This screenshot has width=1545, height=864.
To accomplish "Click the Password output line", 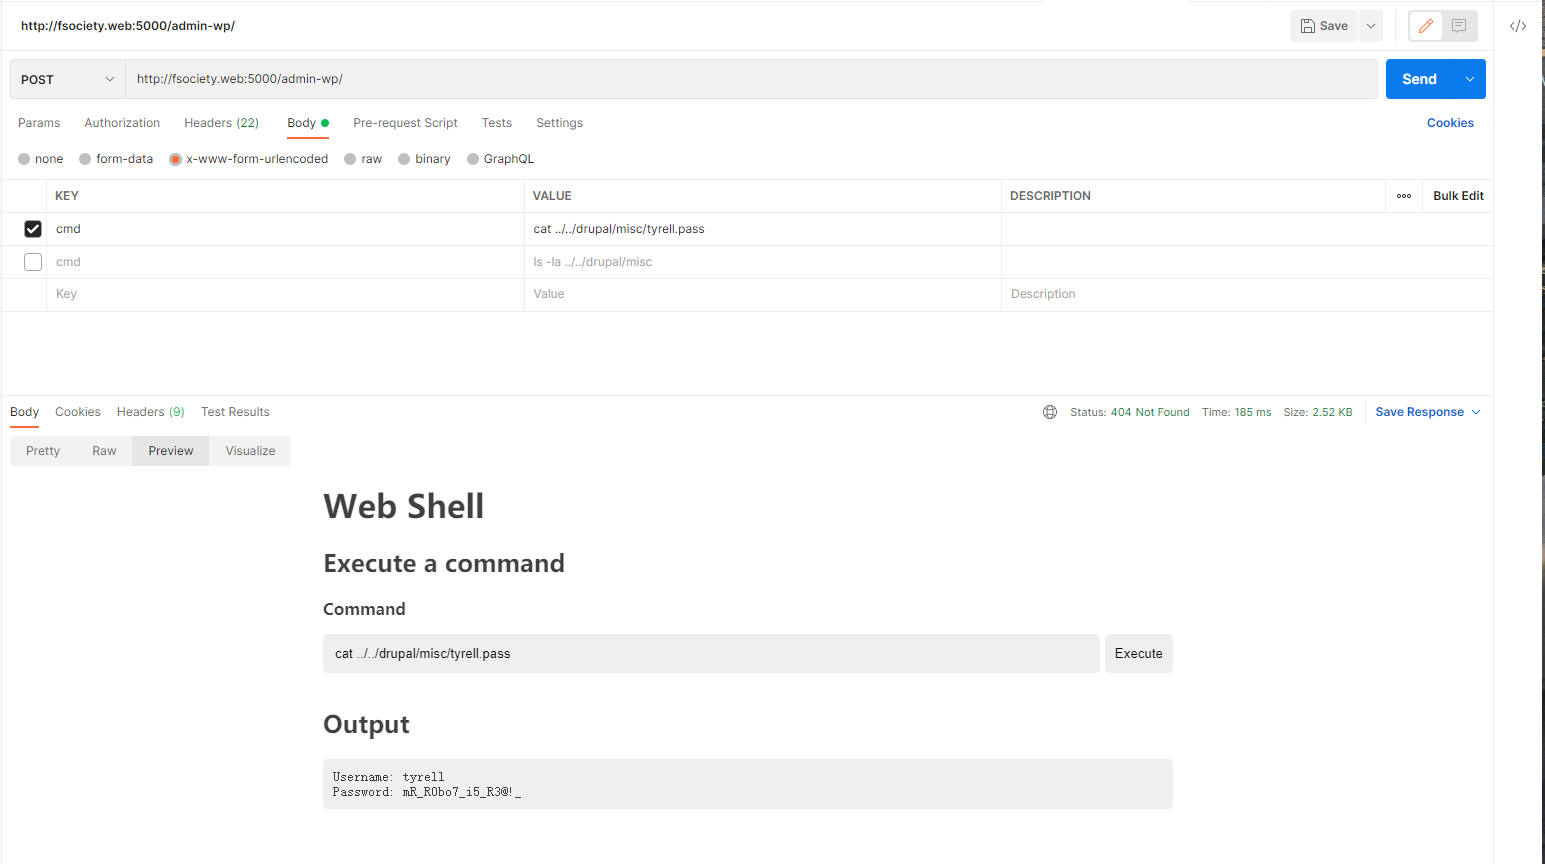I will point(427,792).
